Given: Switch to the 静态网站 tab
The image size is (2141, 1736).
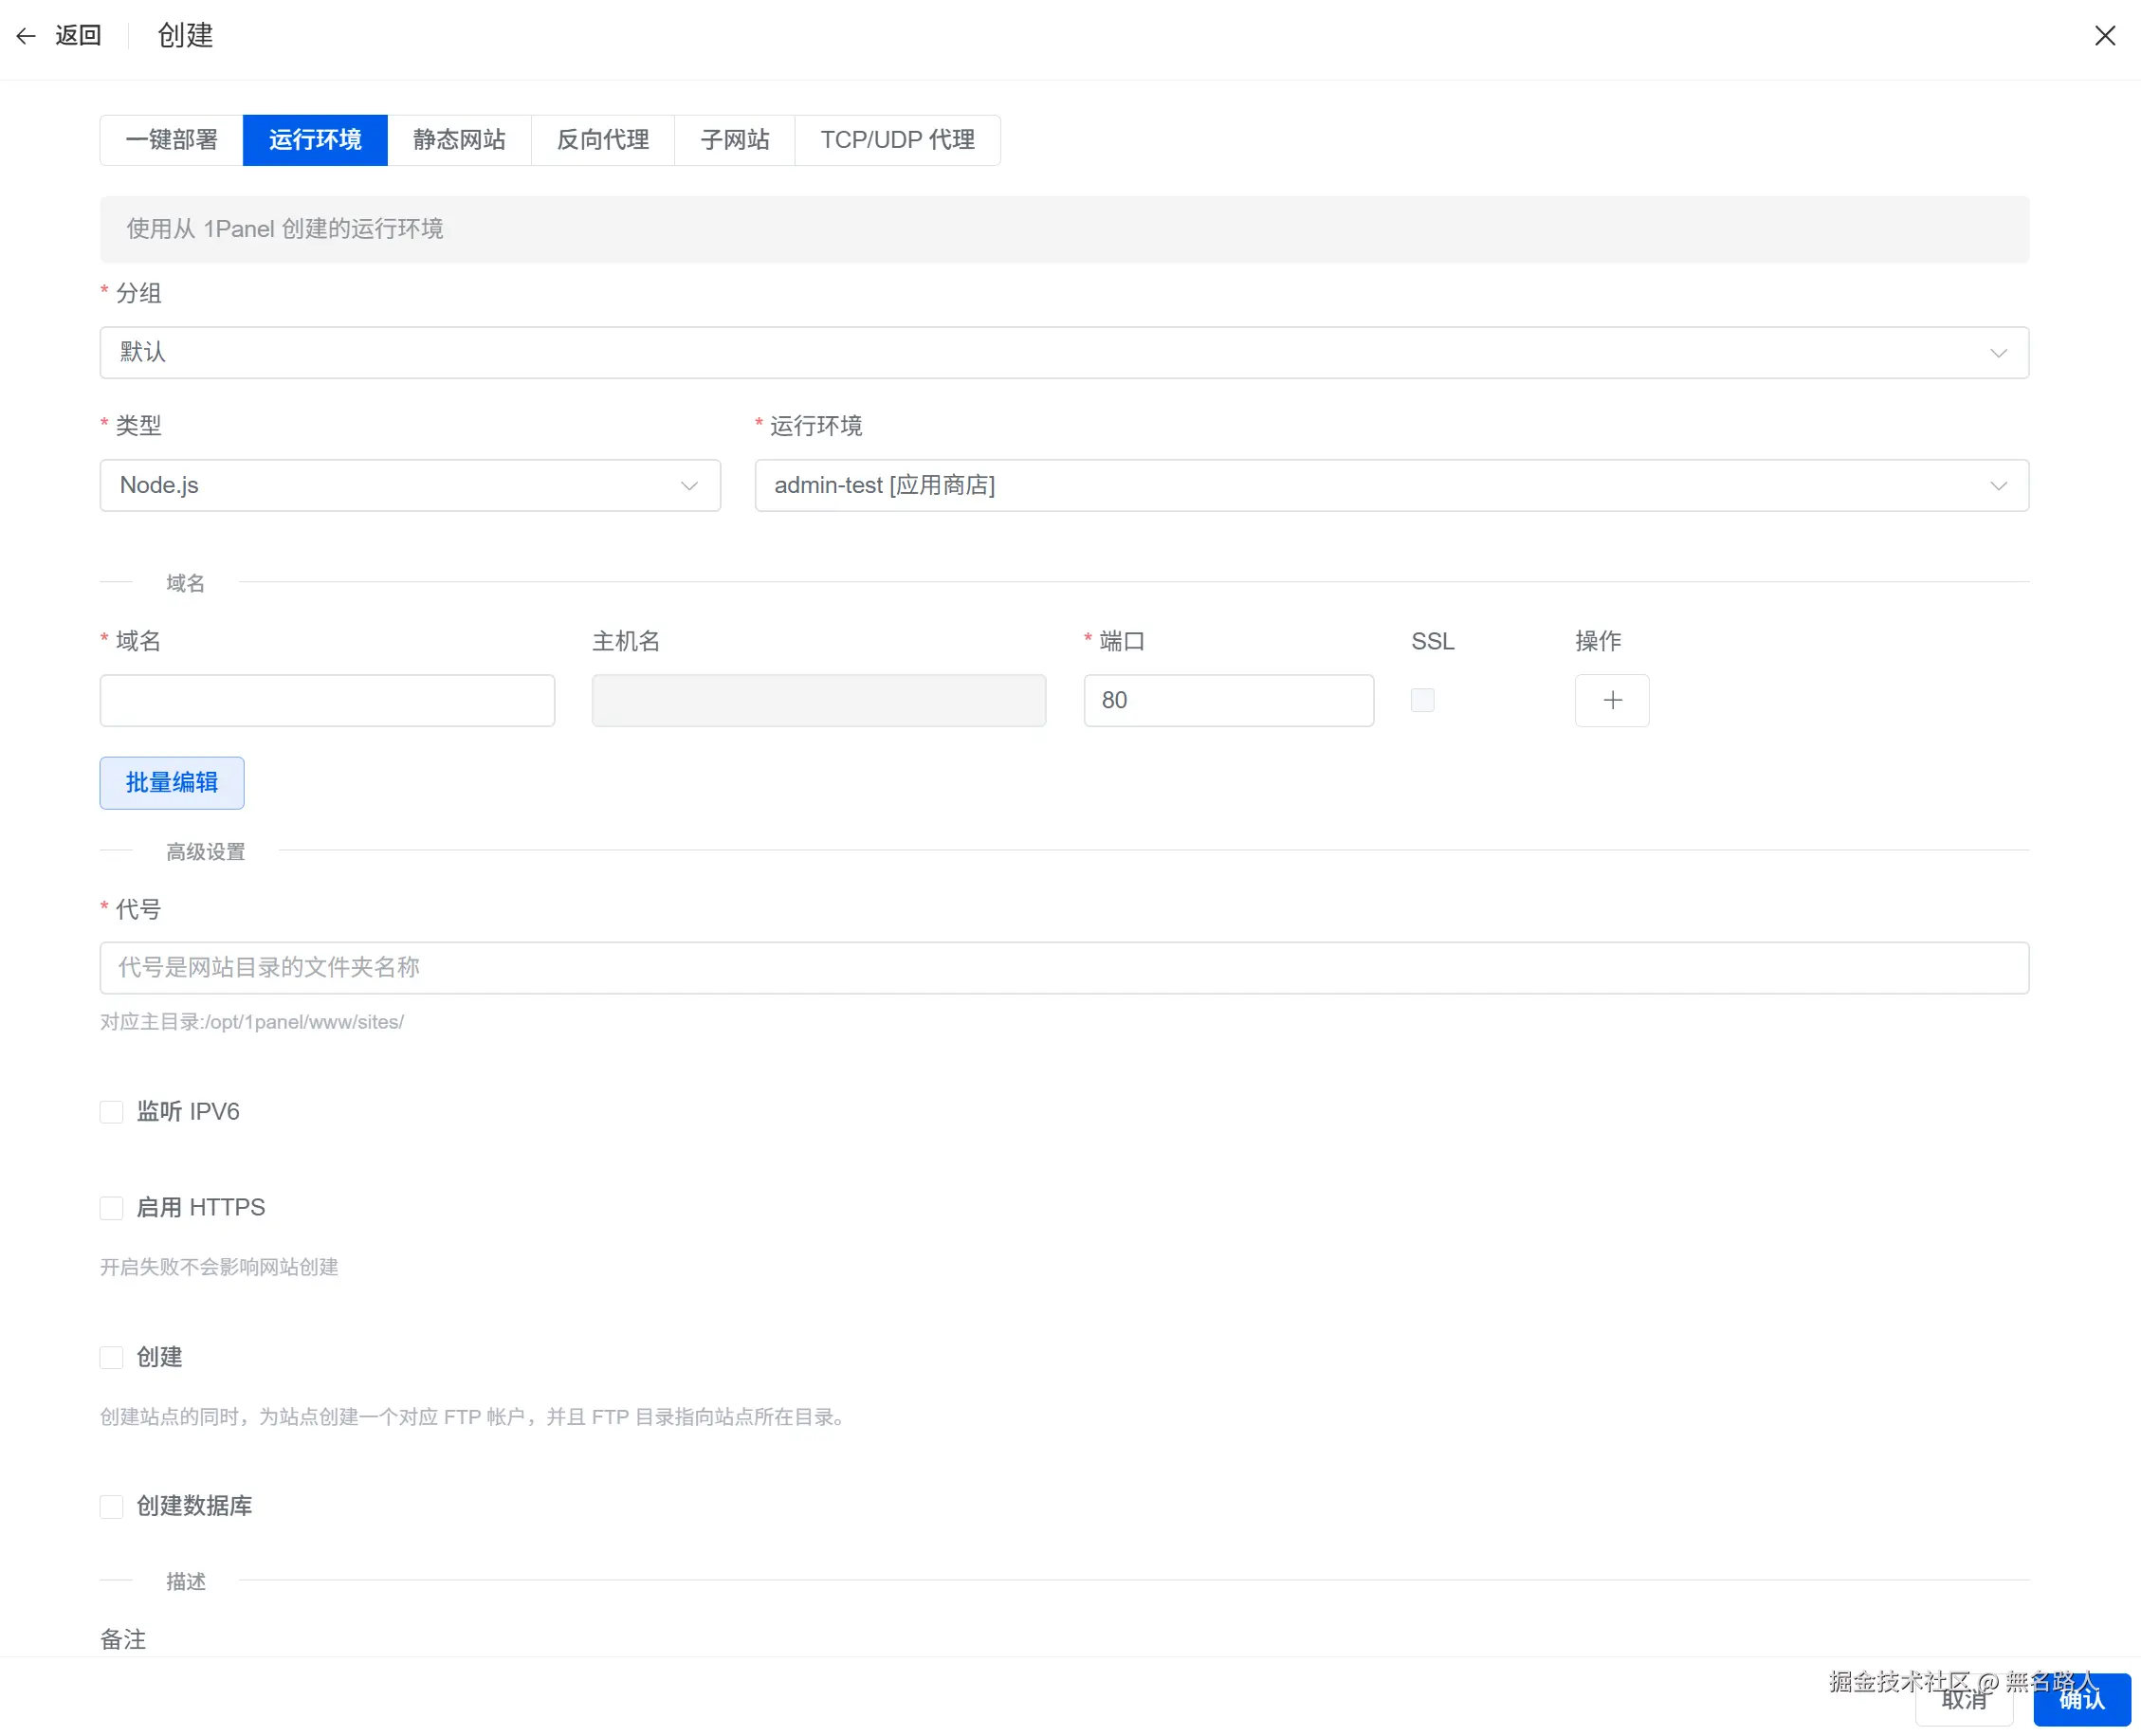Looking at the screenshot, I should [459, 140].
